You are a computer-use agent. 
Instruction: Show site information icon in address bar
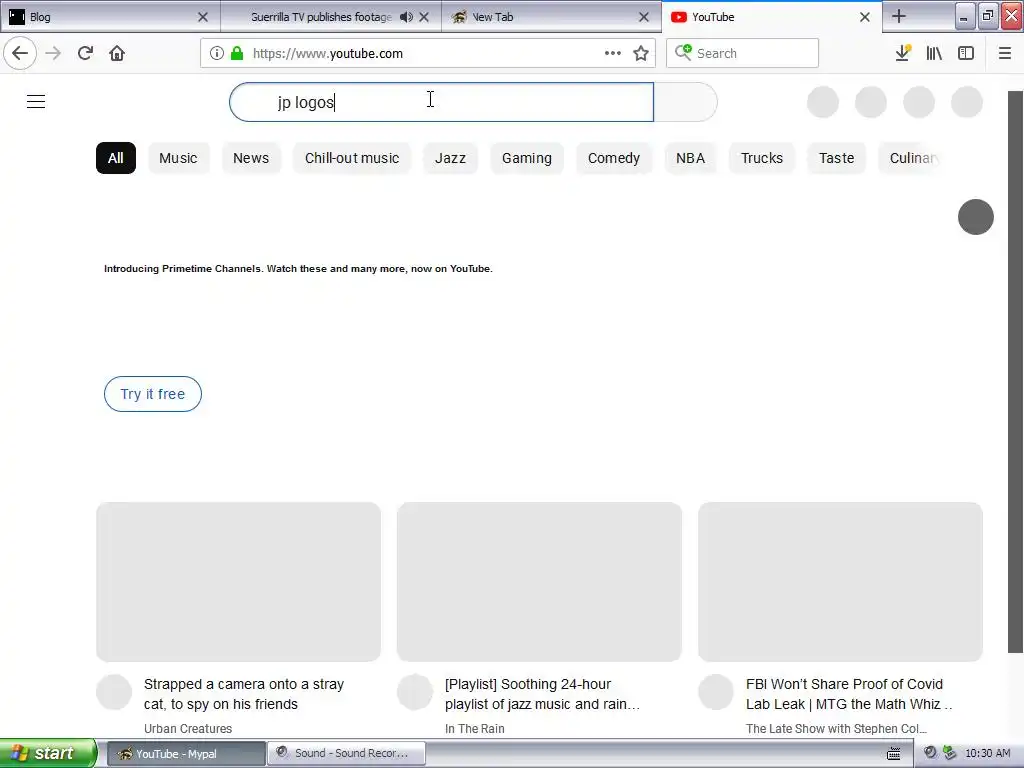tap(217, 53)
